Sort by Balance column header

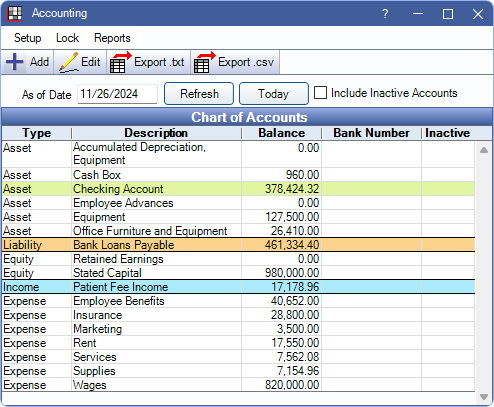[x=281, y=133]
